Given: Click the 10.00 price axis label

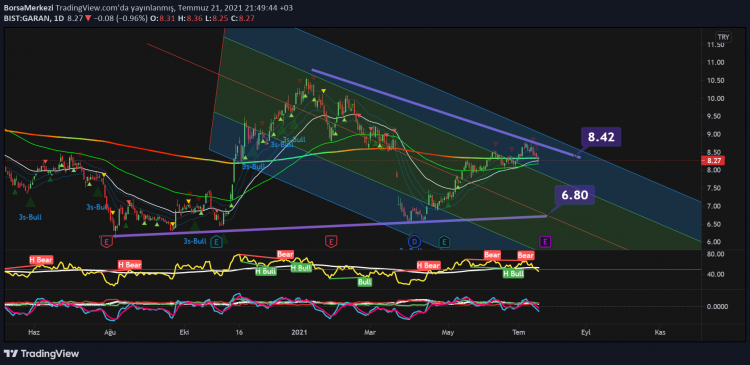Looking at the screenshot, I should 717,99.
